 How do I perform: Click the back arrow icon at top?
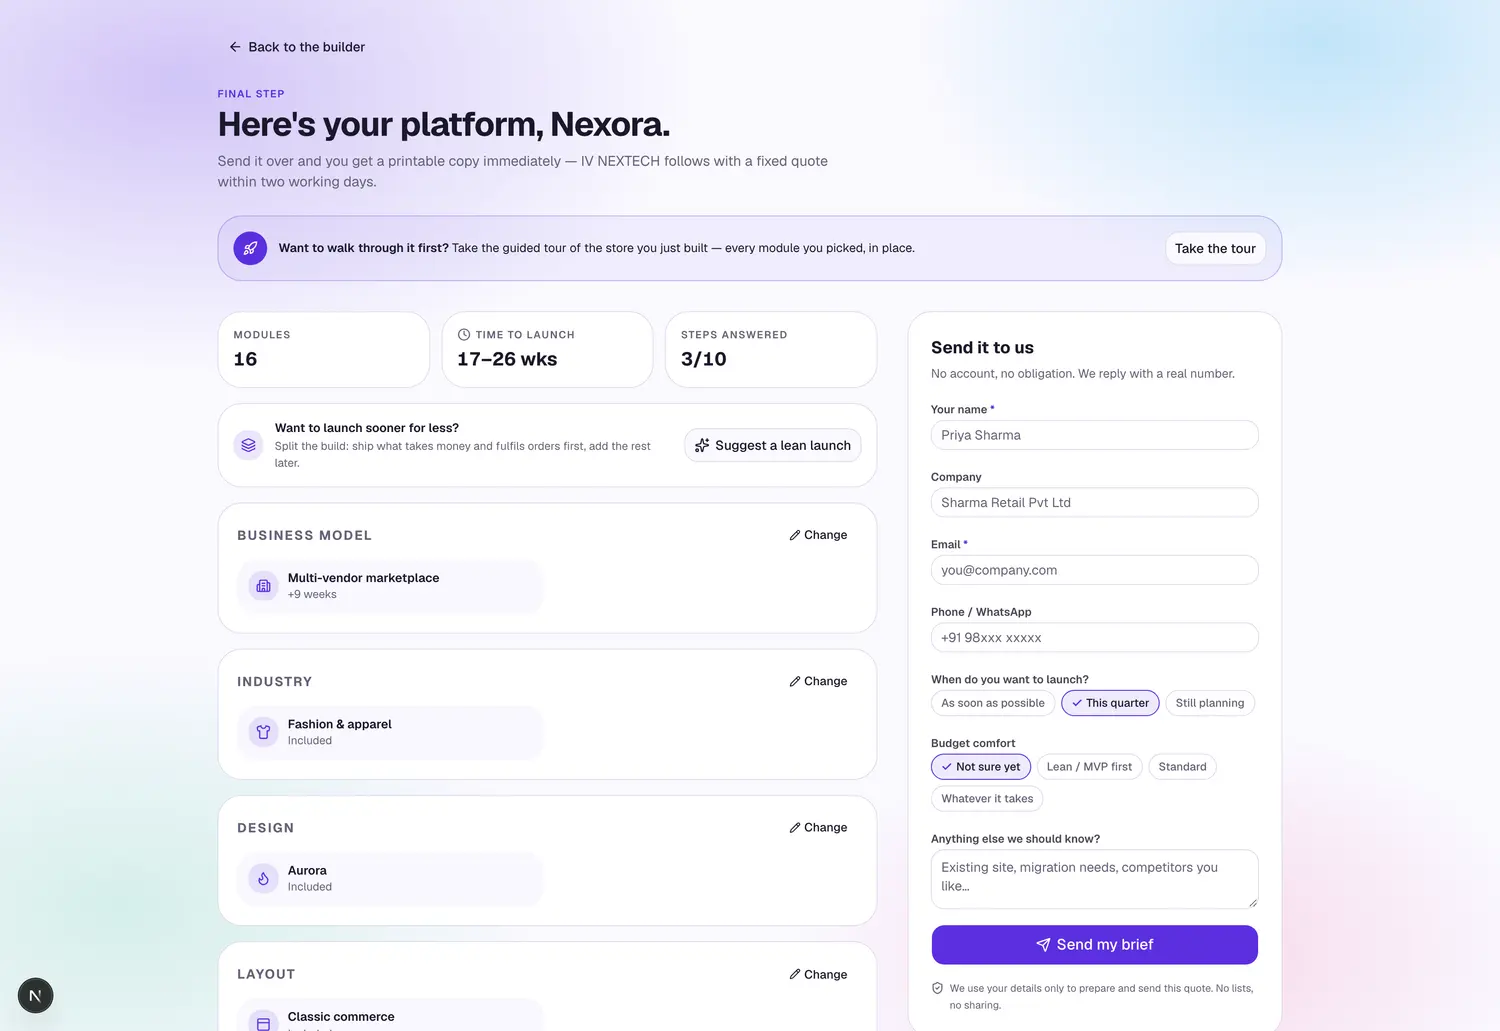point(235,47)
